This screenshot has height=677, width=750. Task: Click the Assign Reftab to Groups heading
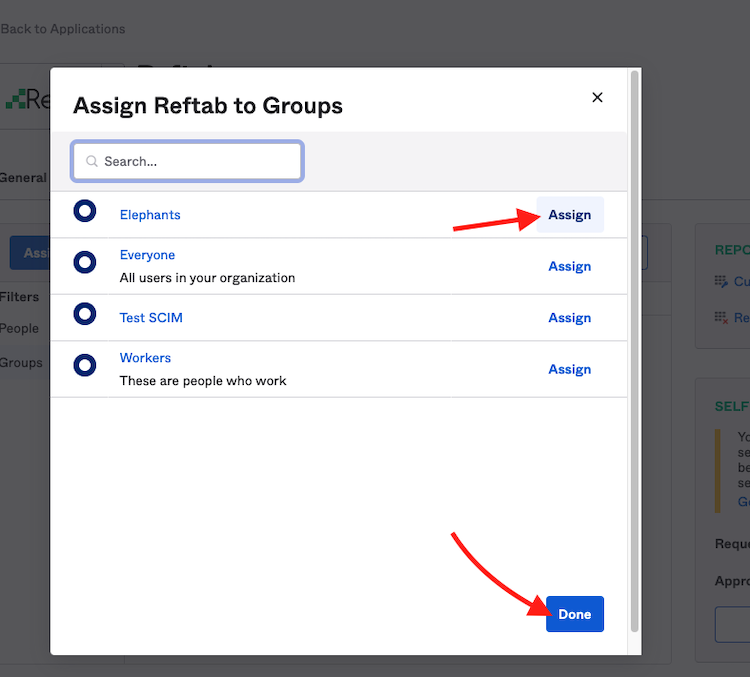click(208, 106)
